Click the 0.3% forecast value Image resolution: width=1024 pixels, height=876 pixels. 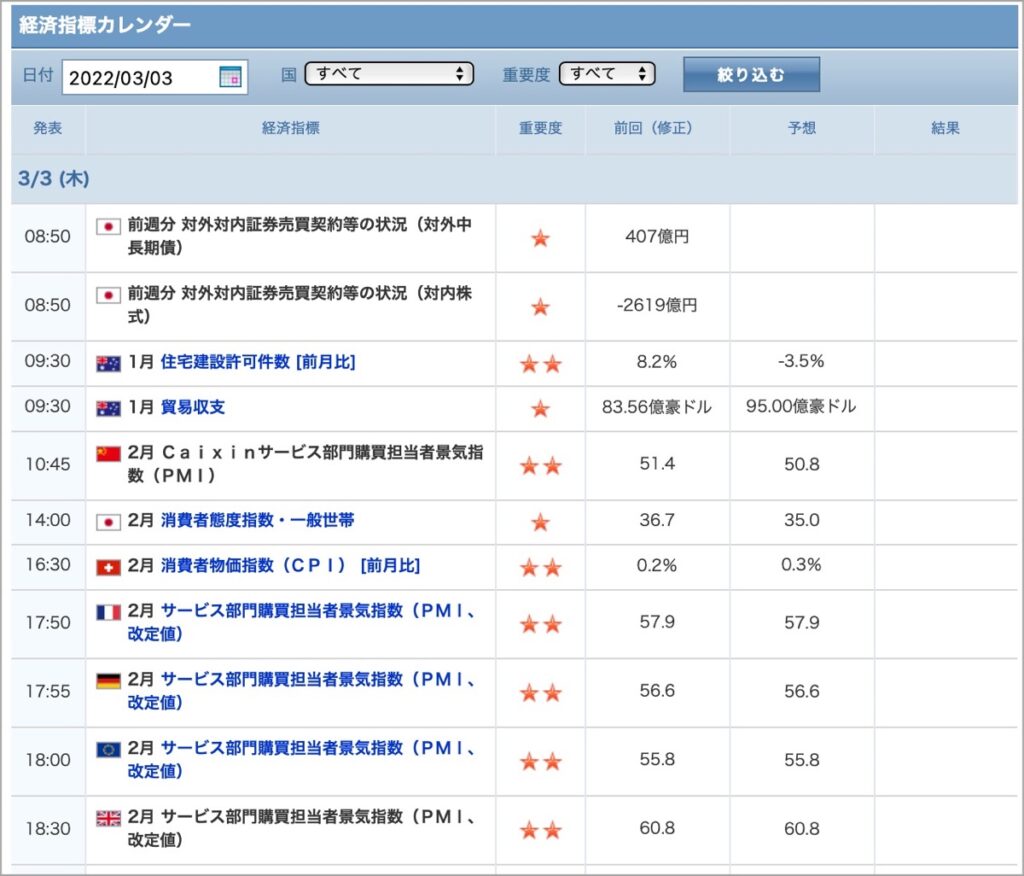click(801, 564)
